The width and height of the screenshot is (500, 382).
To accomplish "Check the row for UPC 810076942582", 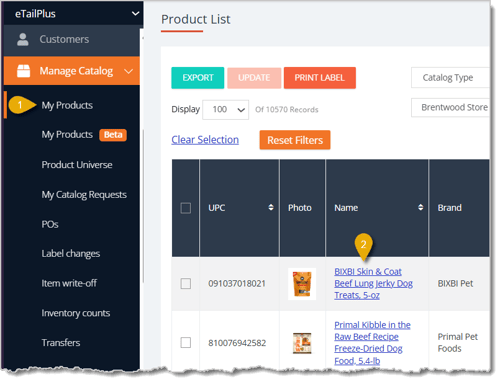I will [186, 342].
